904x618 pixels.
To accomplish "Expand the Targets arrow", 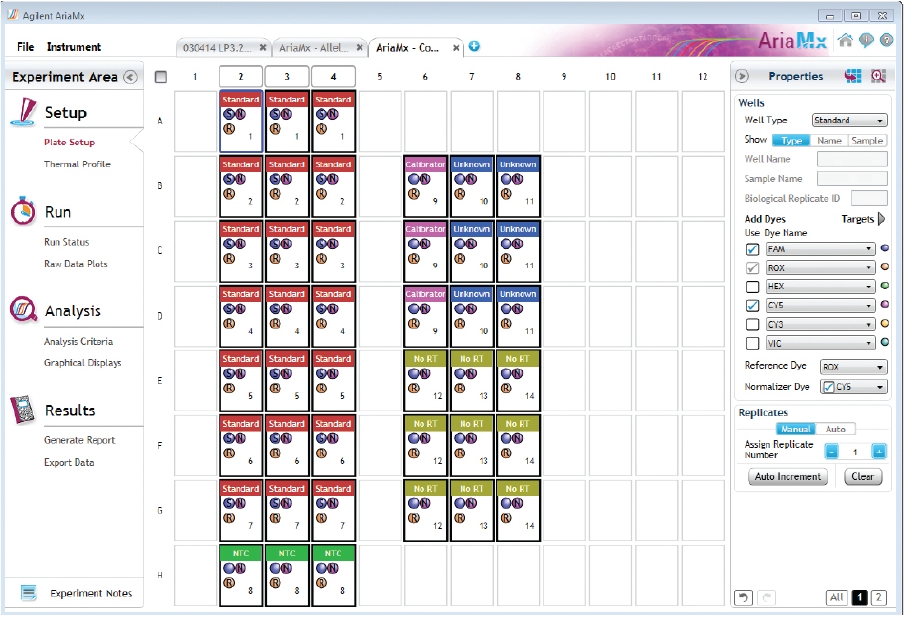I will (881, 218).
